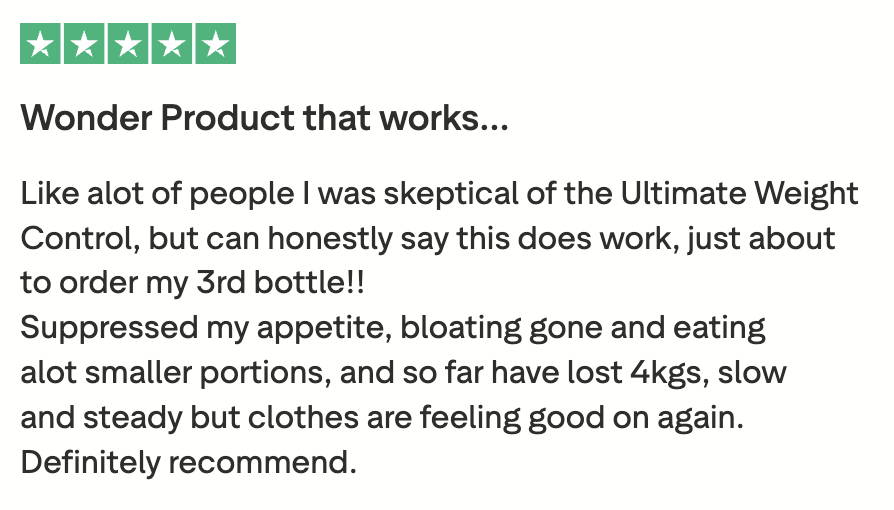Image resolution: width=894 pixels, height=510 pixels.
Task: Click the word 'clothes' in the review
Action: coord(303,418)
